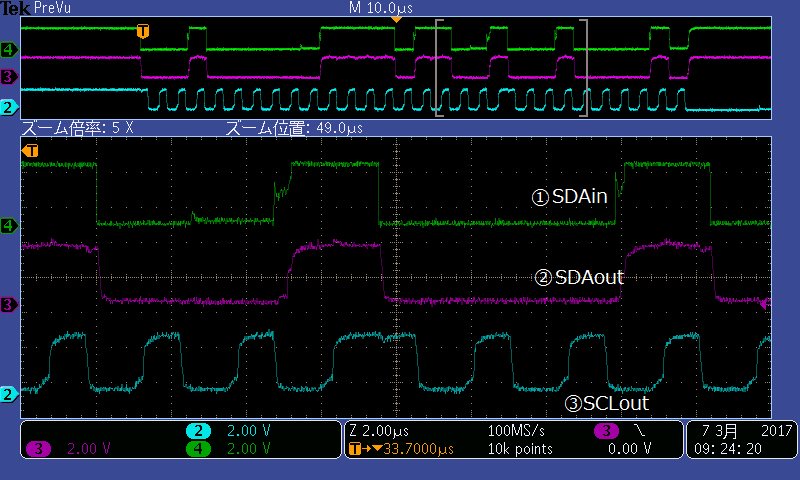Click channel 3 scale 2.00 V value

pos(89,449)
